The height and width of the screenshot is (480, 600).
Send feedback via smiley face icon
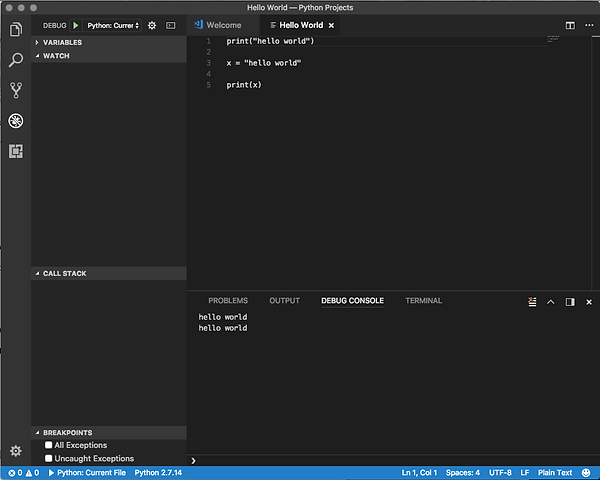tap(586, 473)
